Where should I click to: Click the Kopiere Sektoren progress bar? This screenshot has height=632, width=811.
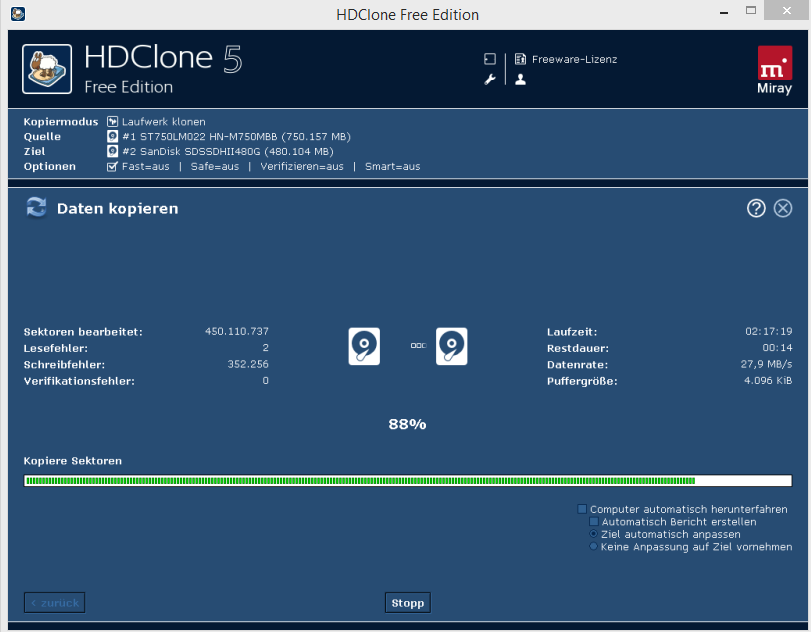tap(408, 480)
